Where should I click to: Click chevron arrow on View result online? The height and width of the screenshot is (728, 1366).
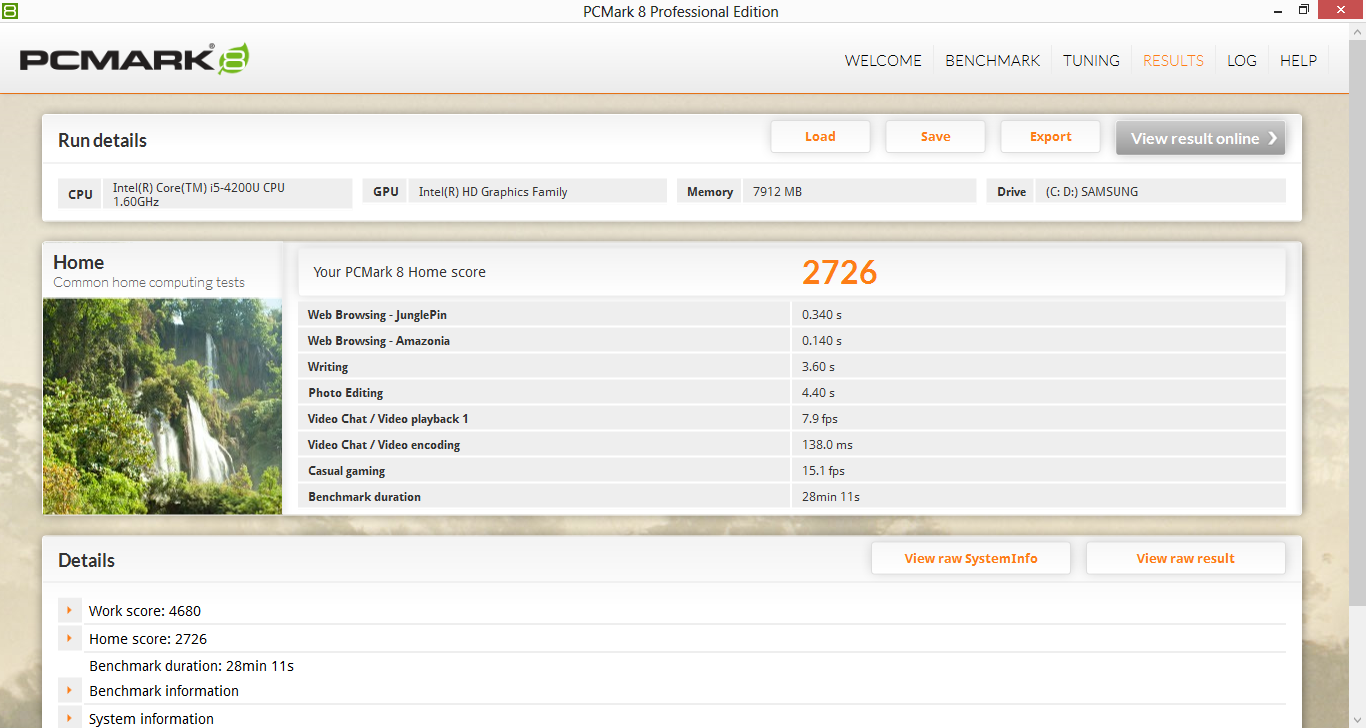1272,139
